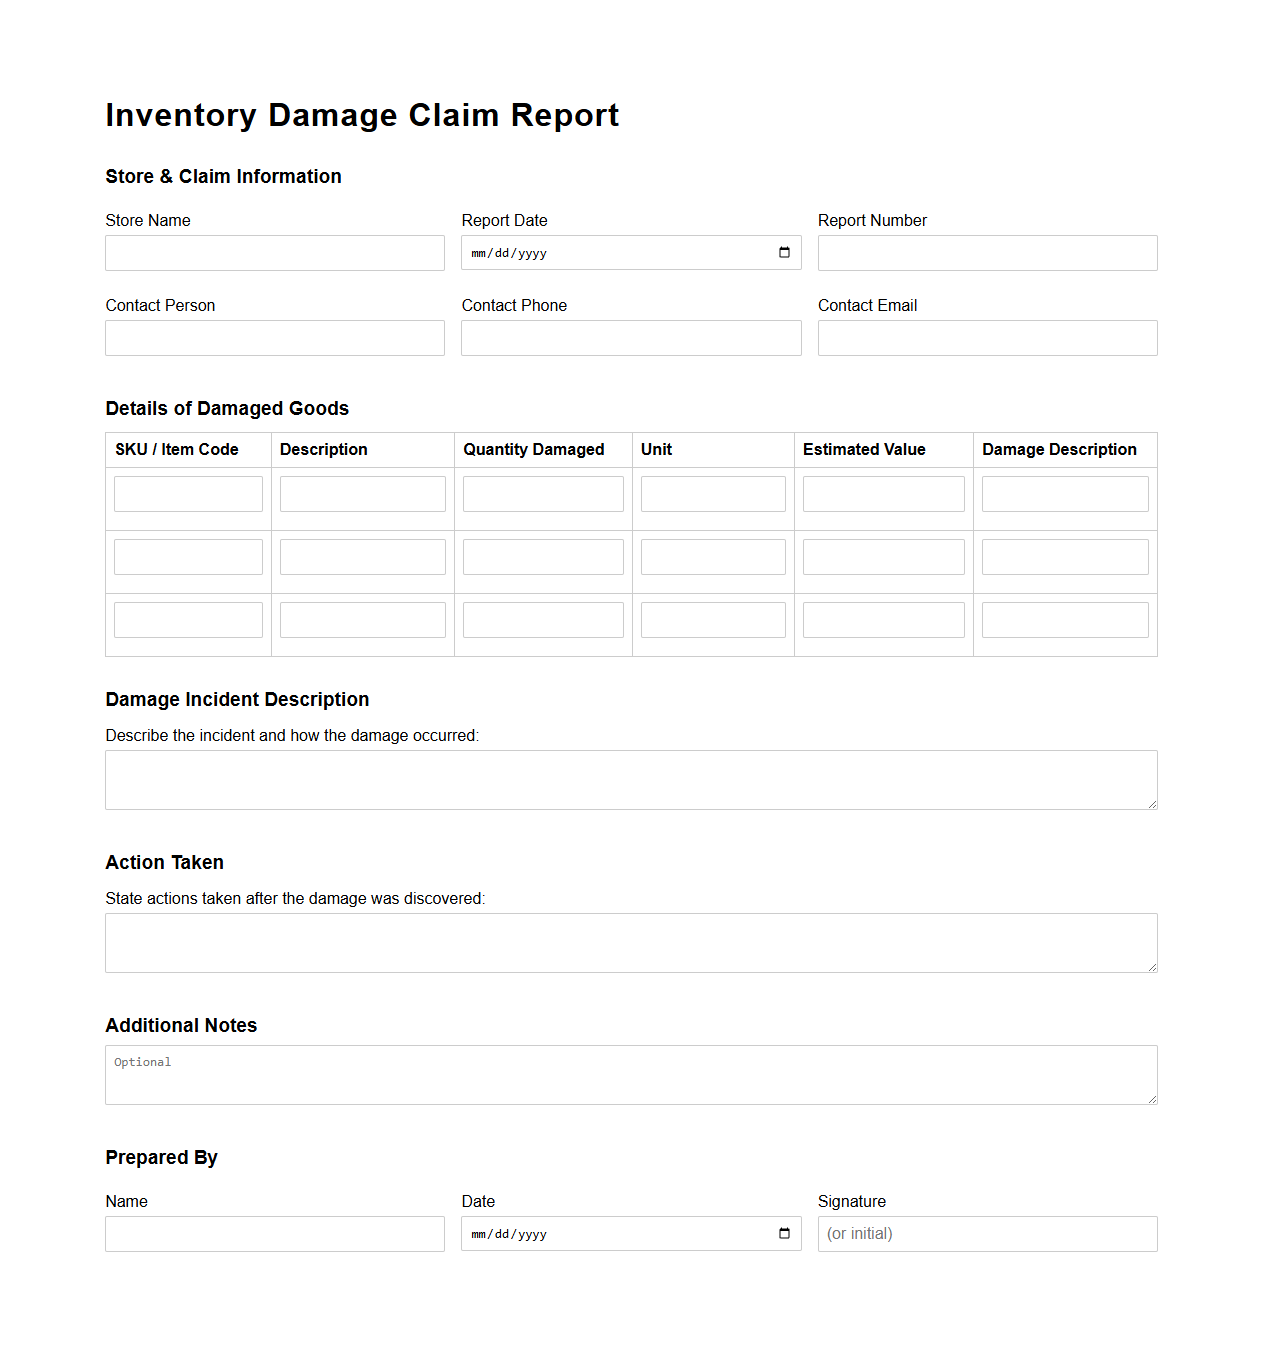Click the Store Name input field
The height and width of the screenshot is (1354, 1263).
point(274,253)
